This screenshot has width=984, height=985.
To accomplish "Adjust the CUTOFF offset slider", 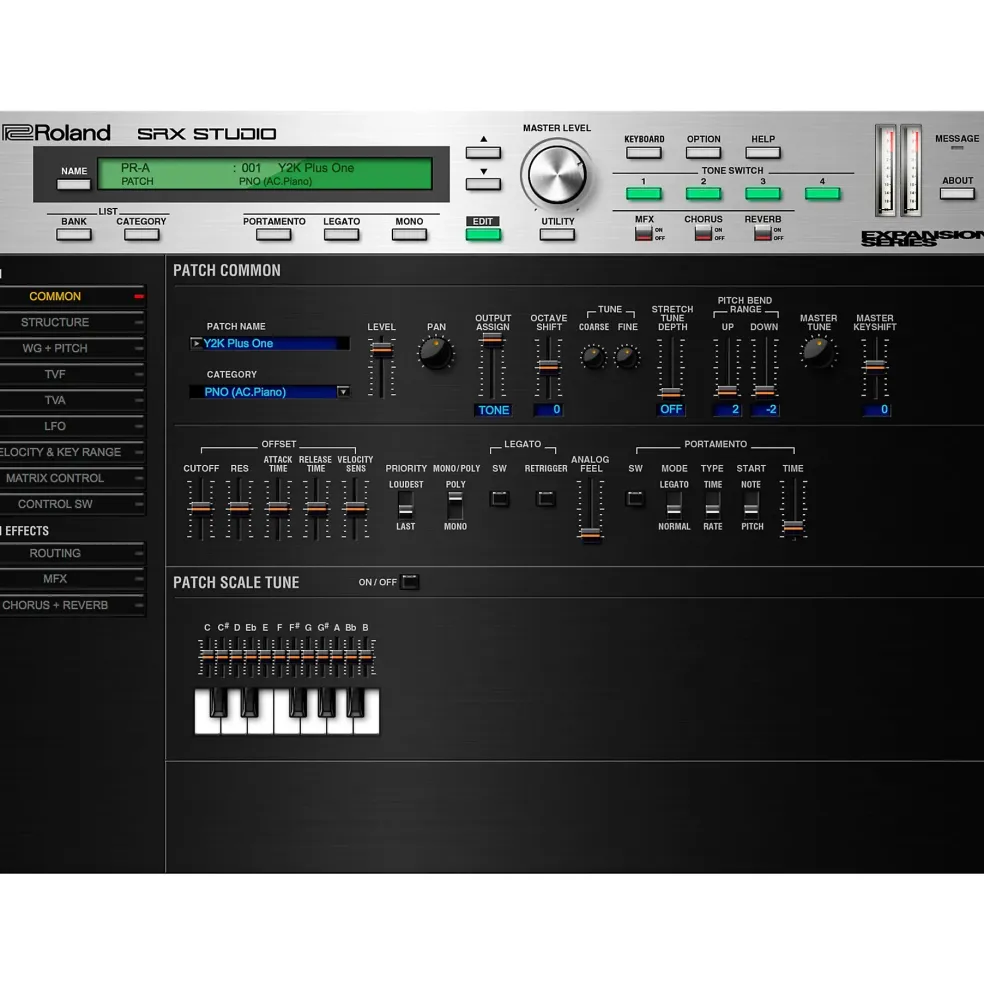I will (x=200, y=508).
